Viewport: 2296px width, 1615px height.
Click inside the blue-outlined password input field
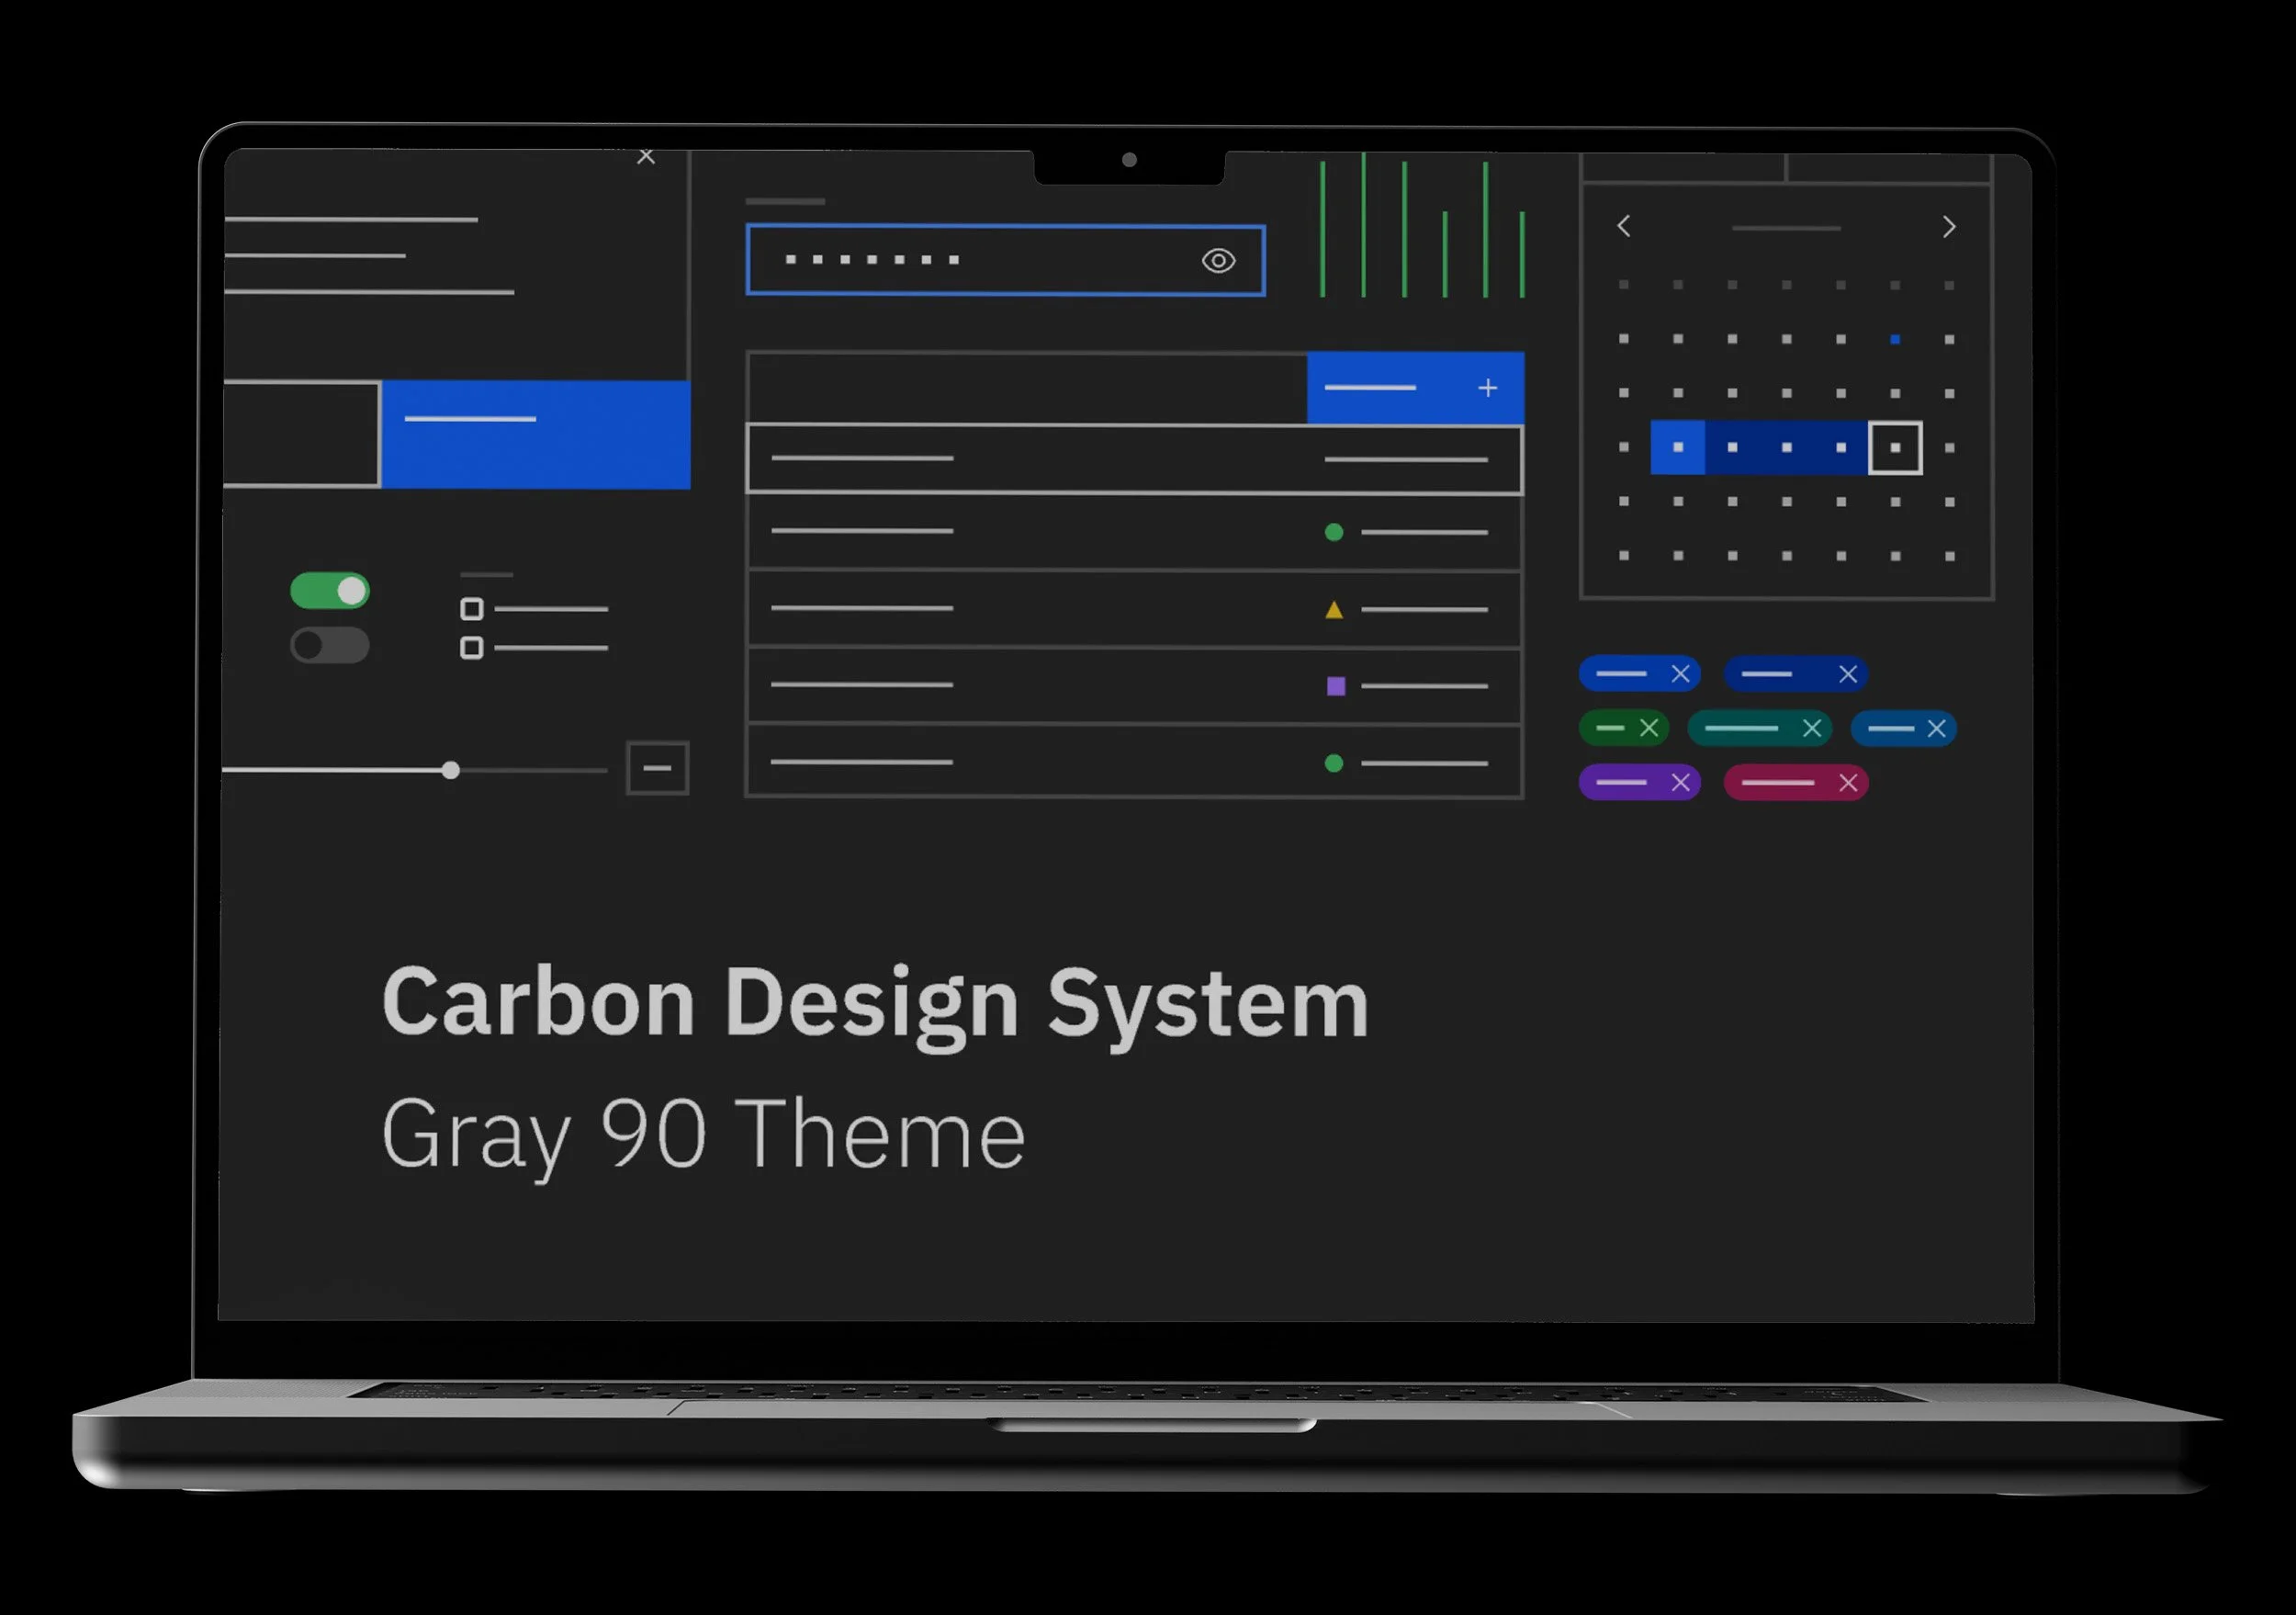pyautogui.click(x=1000, y=261)
